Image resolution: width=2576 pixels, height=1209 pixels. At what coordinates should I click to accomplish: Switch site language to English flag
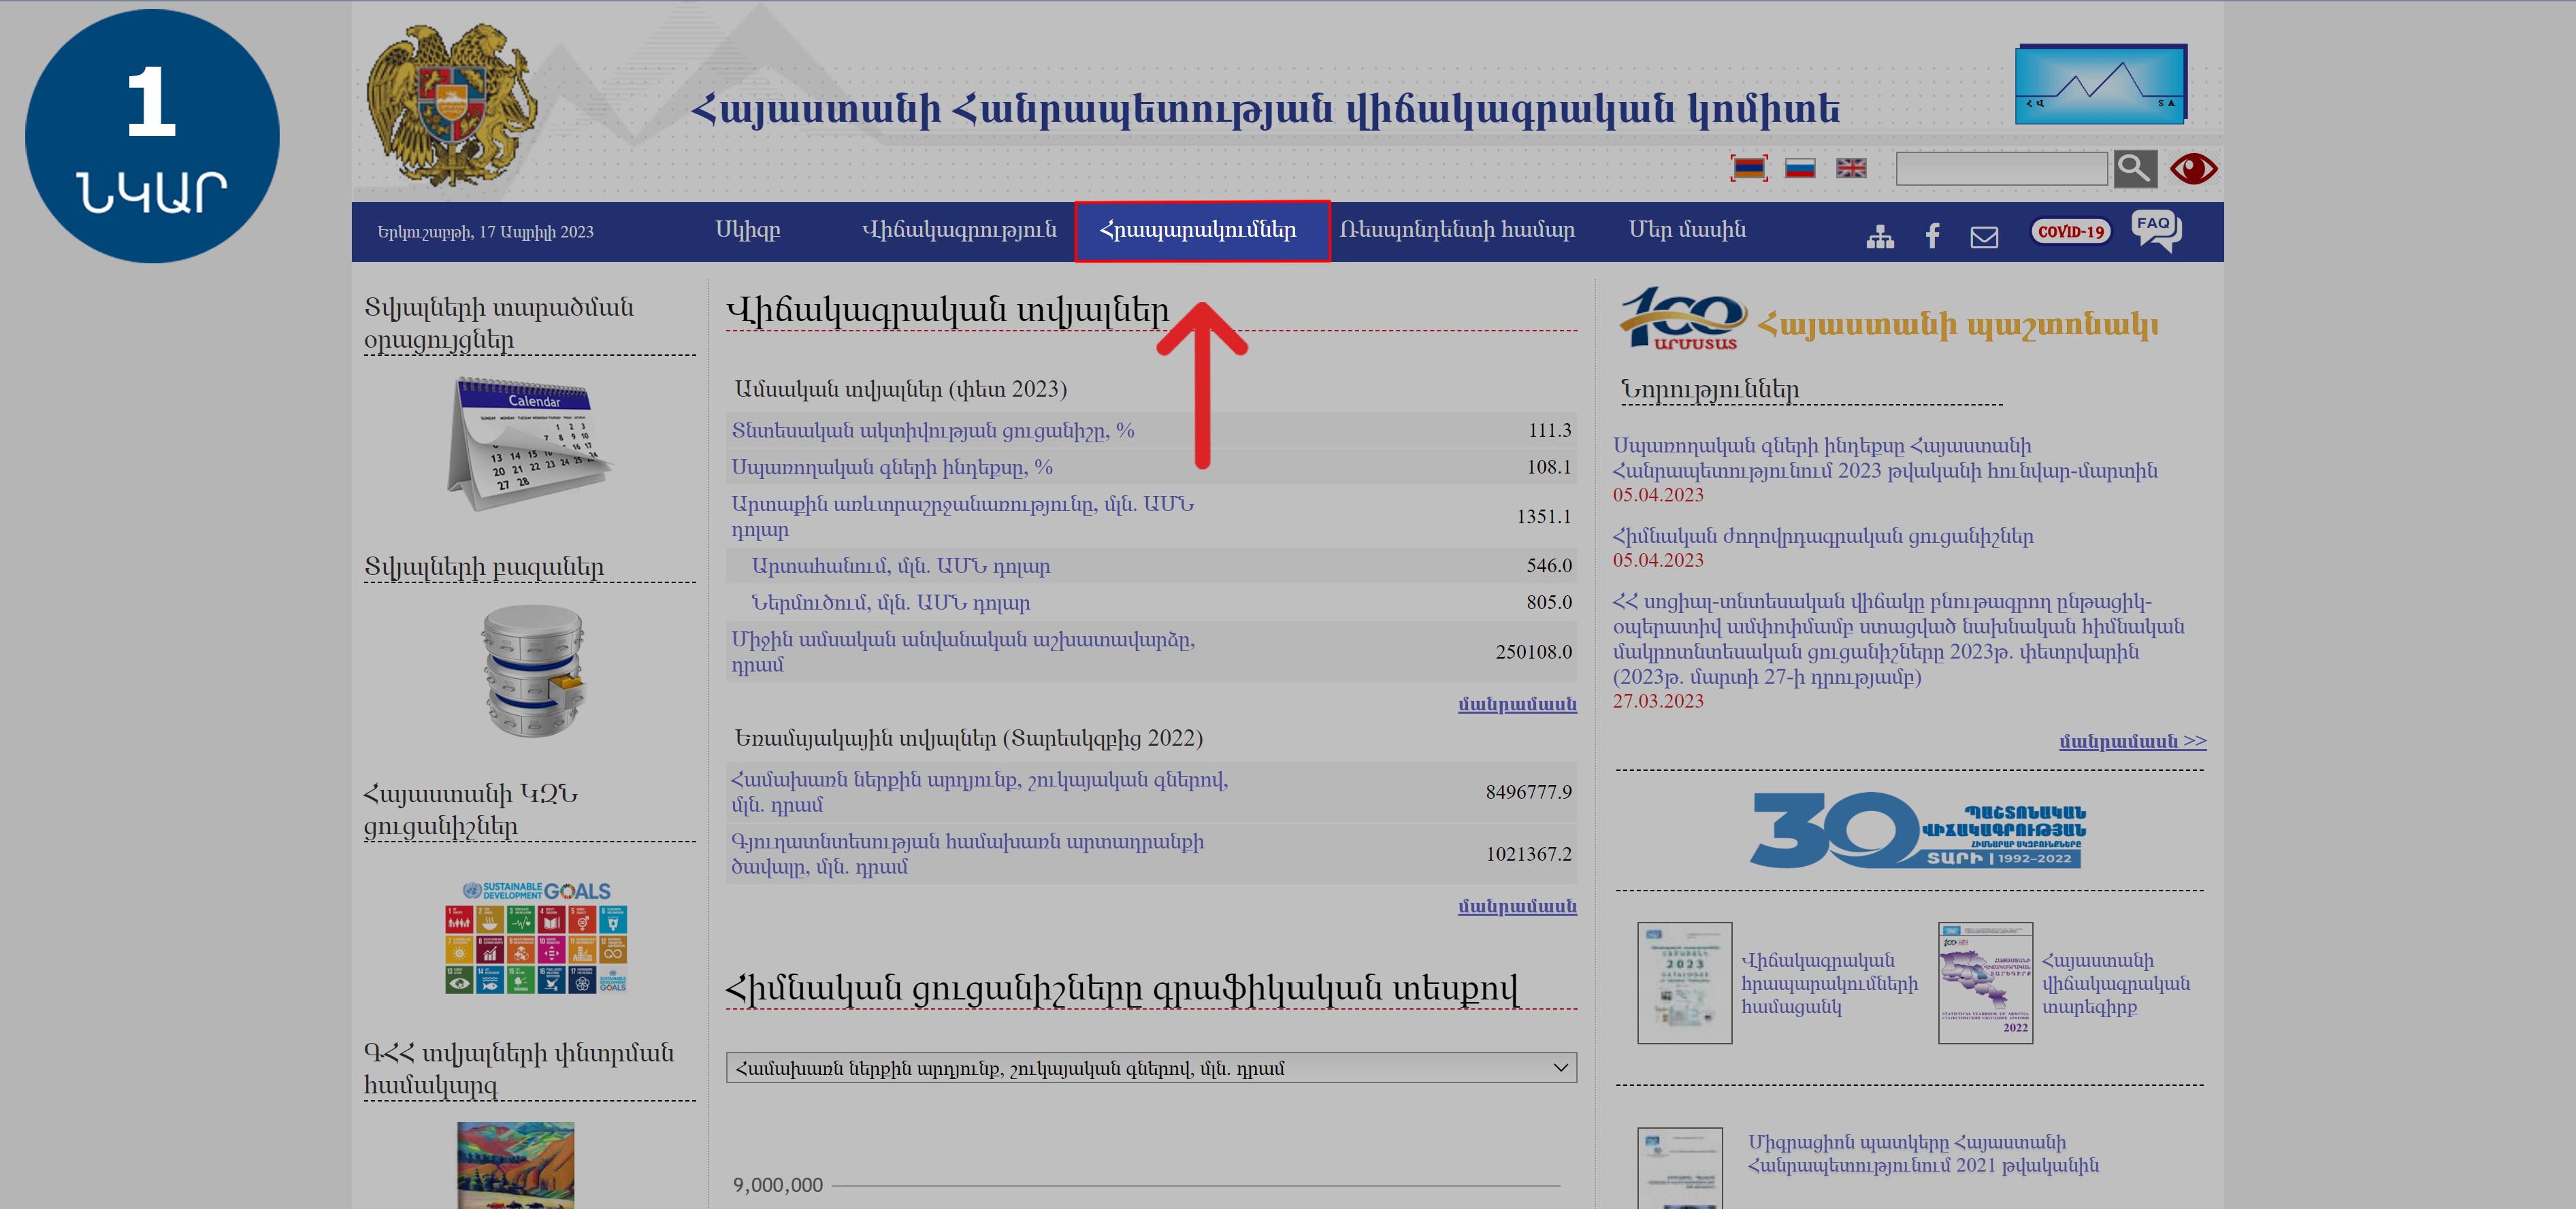pos(1851,168)
